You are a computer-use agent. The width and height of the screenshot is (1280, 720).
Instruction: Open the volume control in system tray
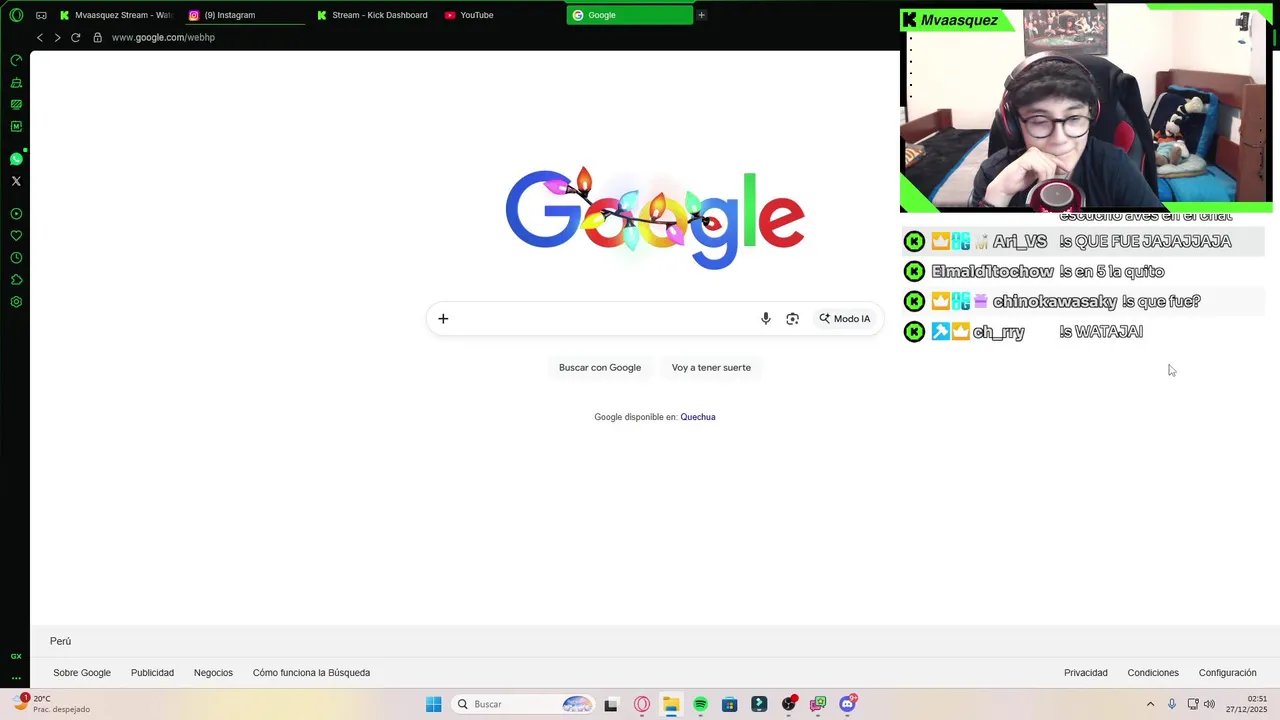1209,704
